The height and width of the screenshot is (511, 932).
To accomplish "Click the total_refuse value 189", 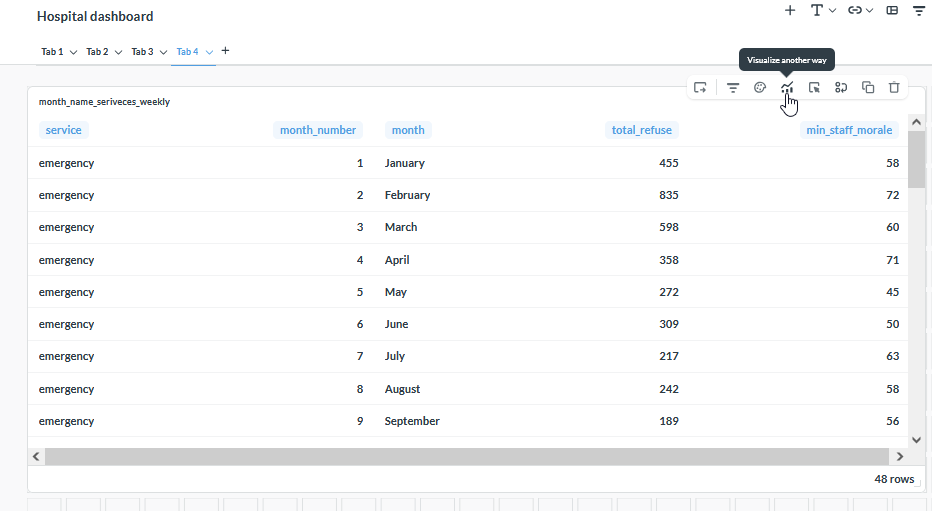I will (669, 421).
